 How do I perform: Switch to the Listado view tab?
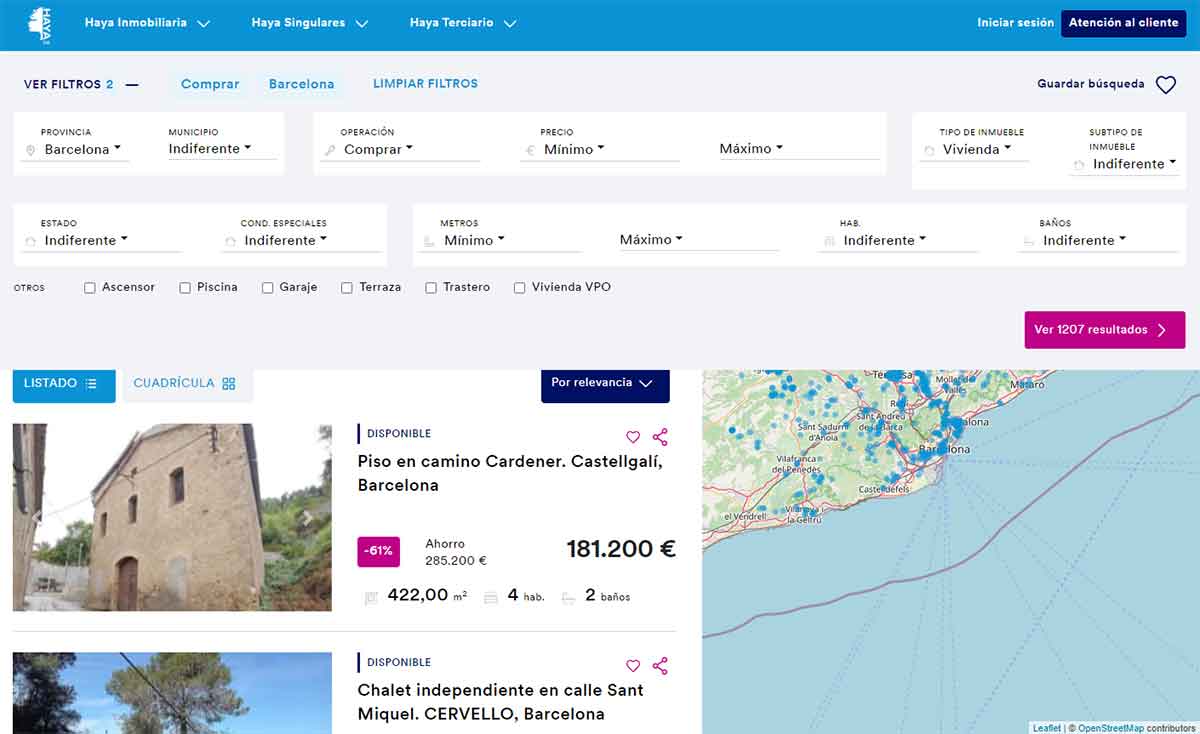pyautogui.click(x=63, y=383)
